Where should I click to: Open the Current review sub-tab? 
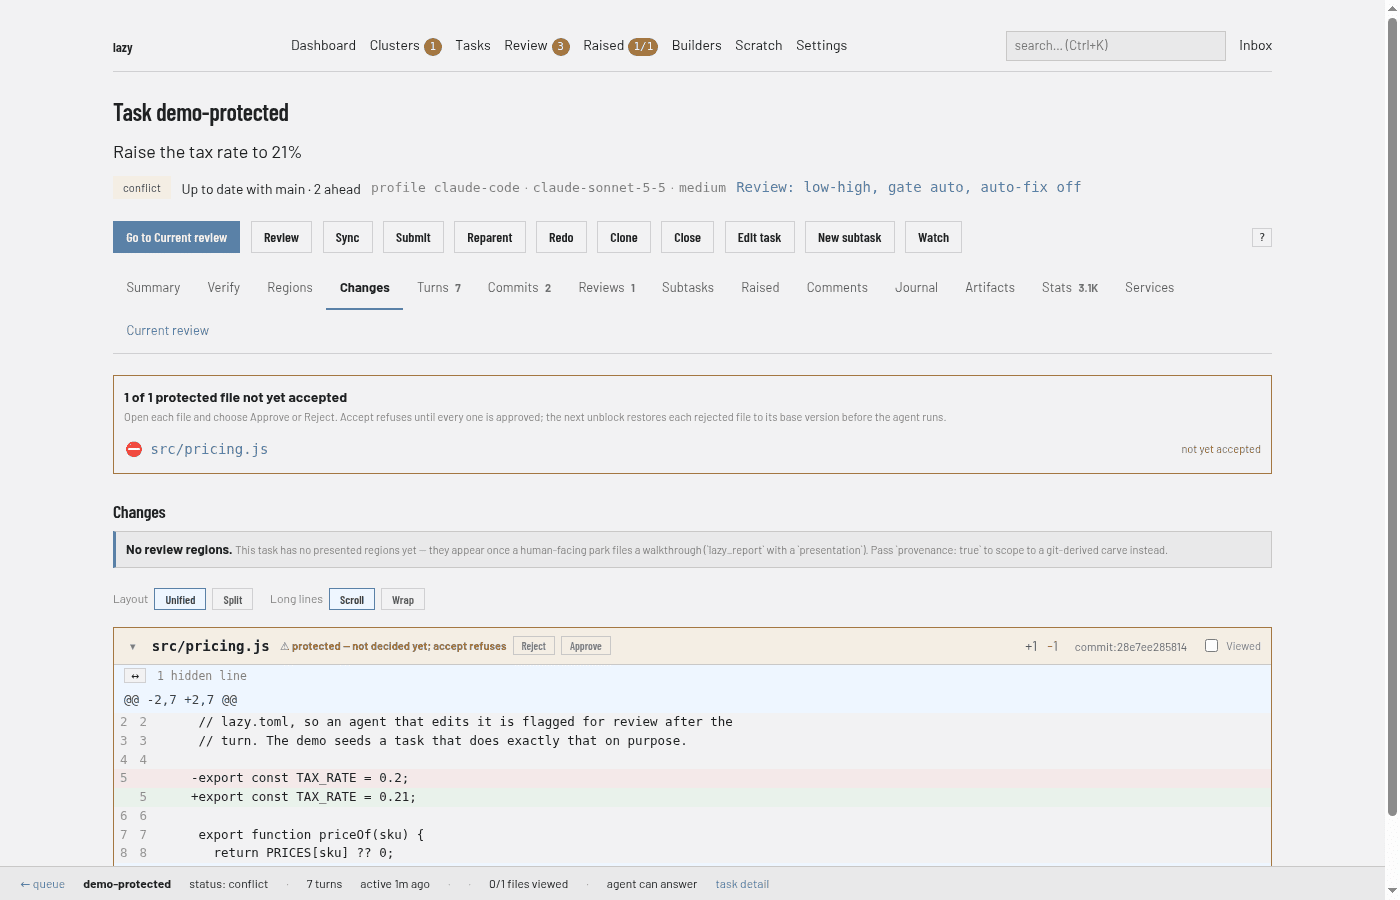[168, 331]
